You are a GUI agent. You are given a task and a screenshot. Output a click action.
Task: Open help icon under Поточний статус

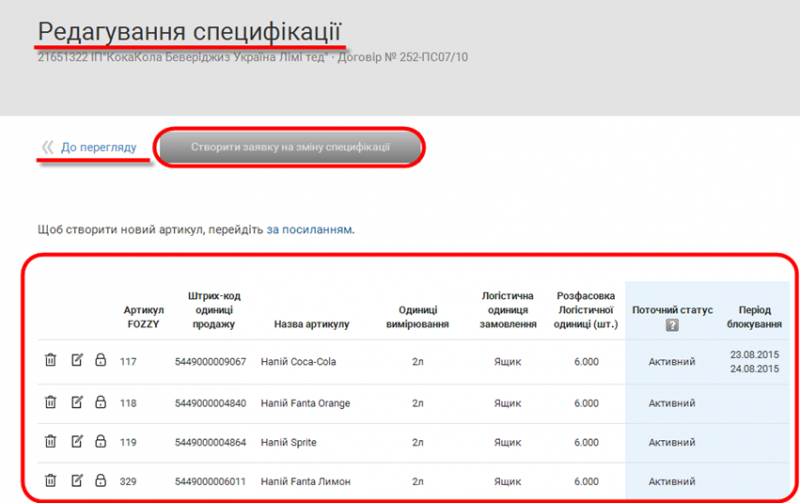click(672, 325)
